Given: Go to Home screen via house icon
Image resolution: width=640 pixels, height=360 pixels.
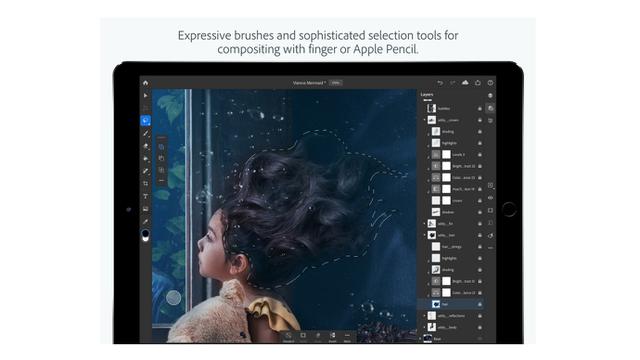Looking at the screenshot, I should [x=146, y=83].
